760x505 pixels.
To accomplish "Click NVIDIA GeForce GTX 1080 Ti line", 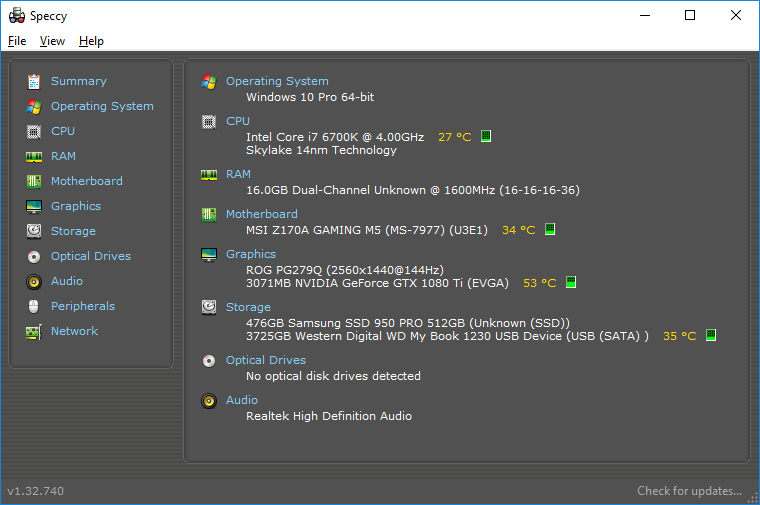I will [x=378, y=283].
